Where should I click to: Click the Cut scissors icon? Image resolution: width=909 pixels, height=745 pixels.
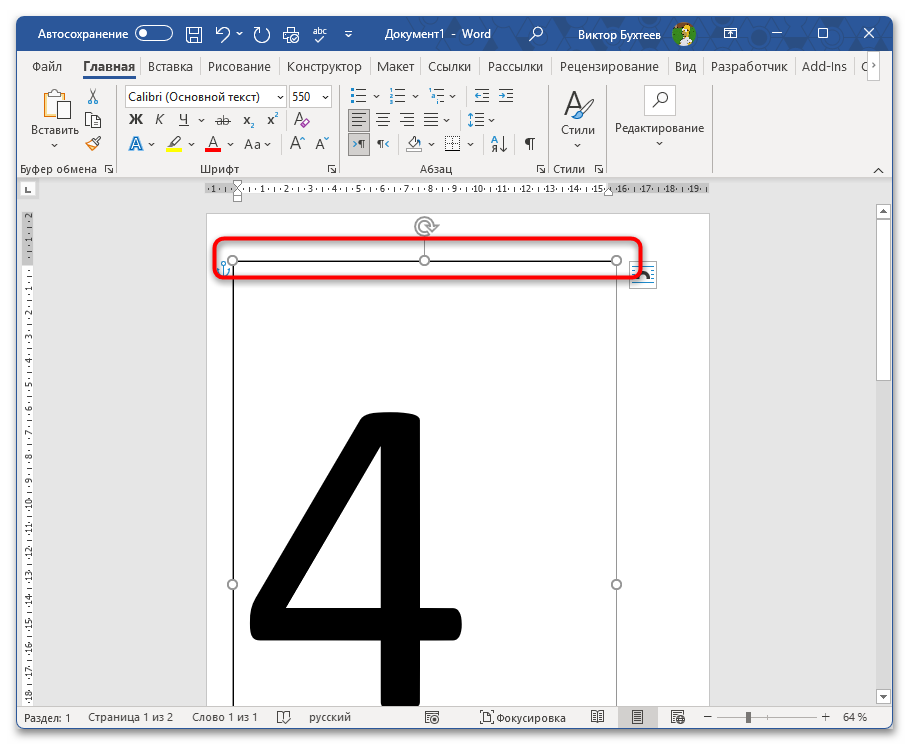point(93,97)
